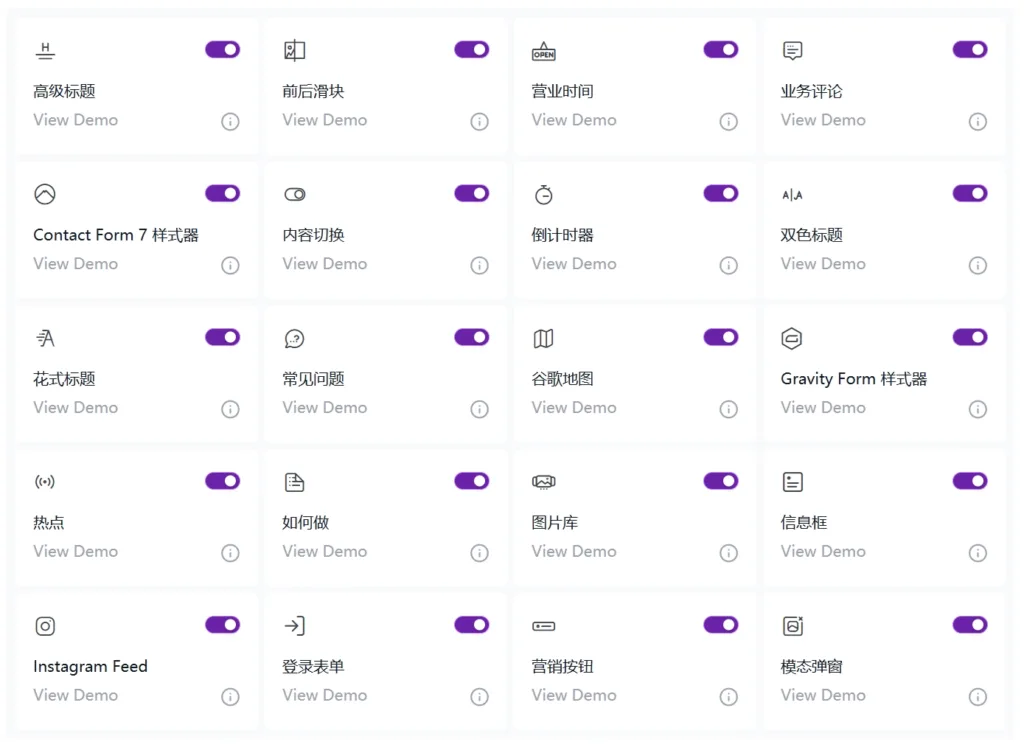Open View Demo for Gravity Form 样式器
Screen dimensions: 1024x753
[822, 408]
